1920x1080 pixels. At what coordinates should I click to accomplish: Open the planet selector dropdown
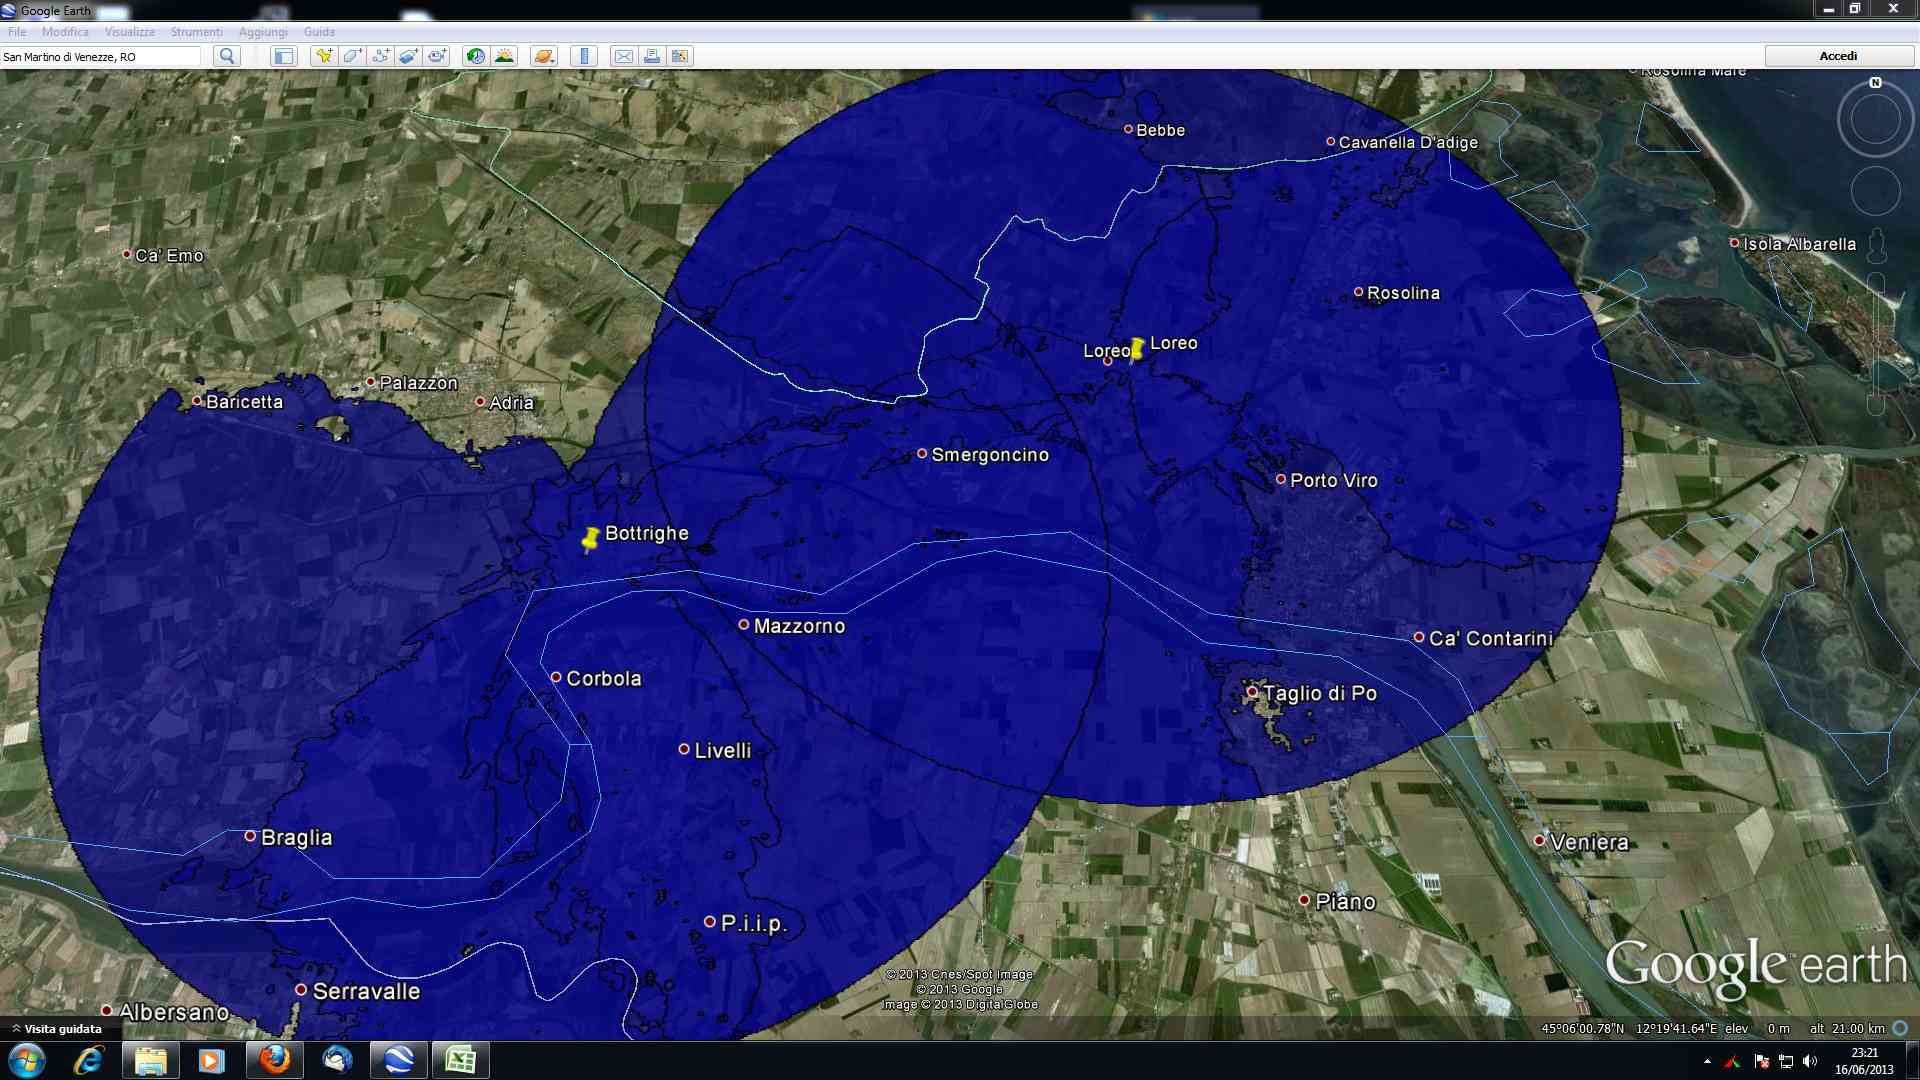[544, 56]
